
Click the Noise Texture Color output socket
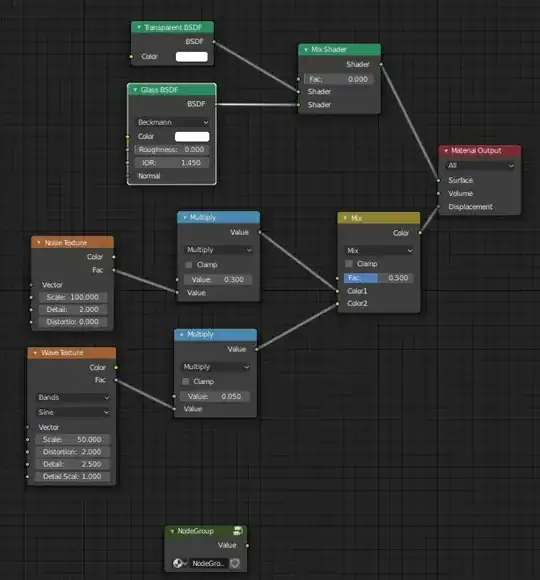[x=114, y=257]
